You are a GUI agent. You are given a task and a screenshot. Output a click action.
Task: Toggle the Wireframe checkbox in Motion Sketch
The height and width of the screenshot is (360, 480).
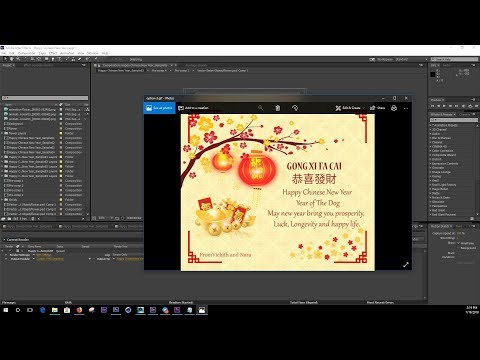coord(458,243)
